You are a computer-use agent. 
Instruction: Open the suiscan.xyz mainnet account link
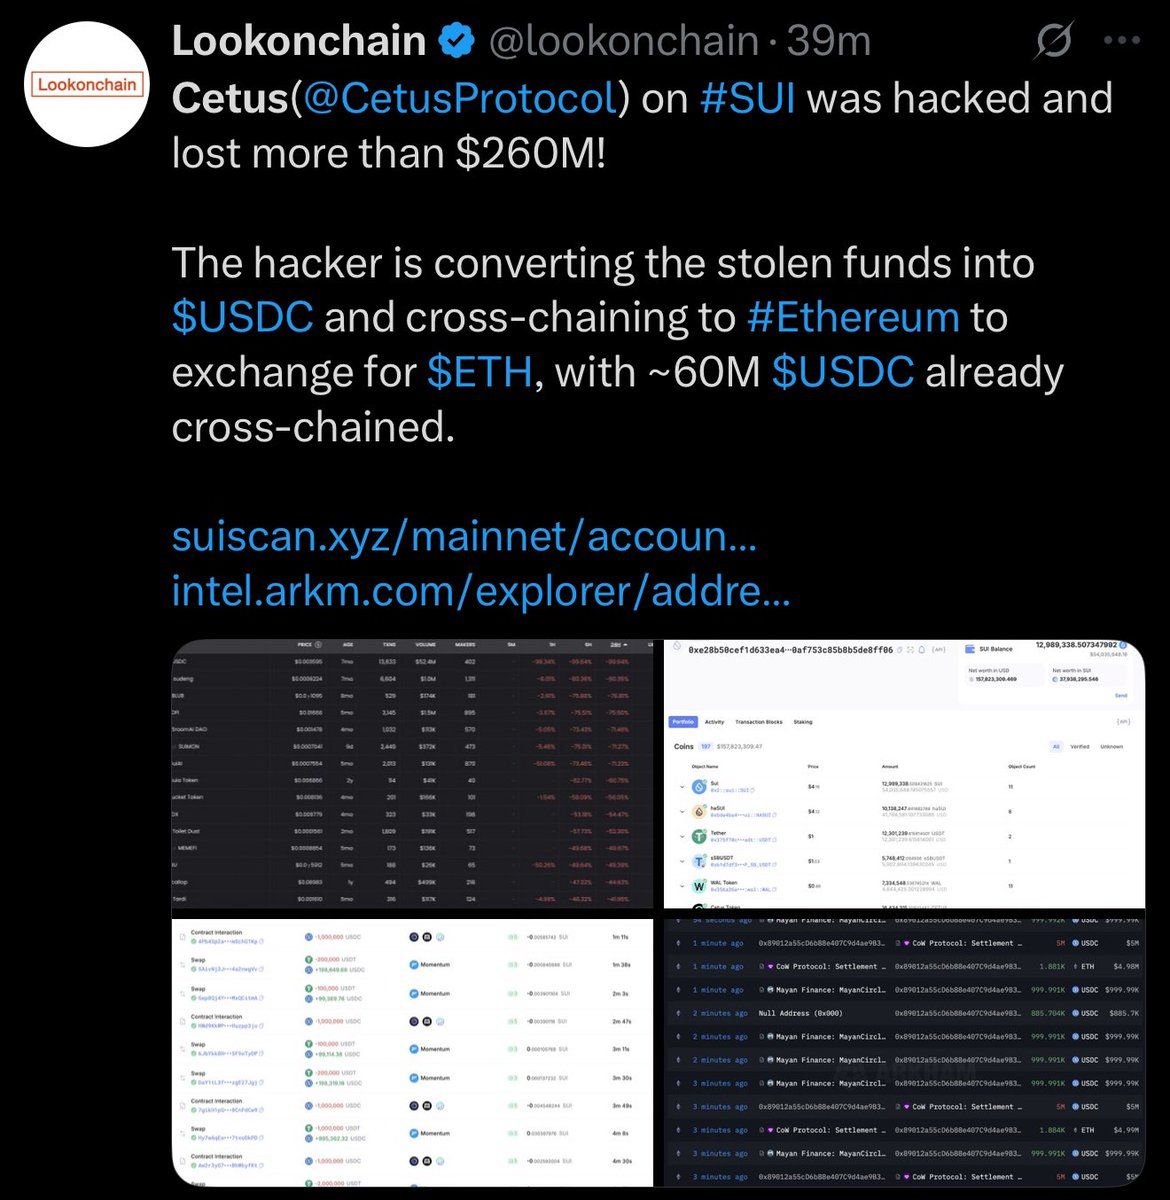(x=464, y=537)
